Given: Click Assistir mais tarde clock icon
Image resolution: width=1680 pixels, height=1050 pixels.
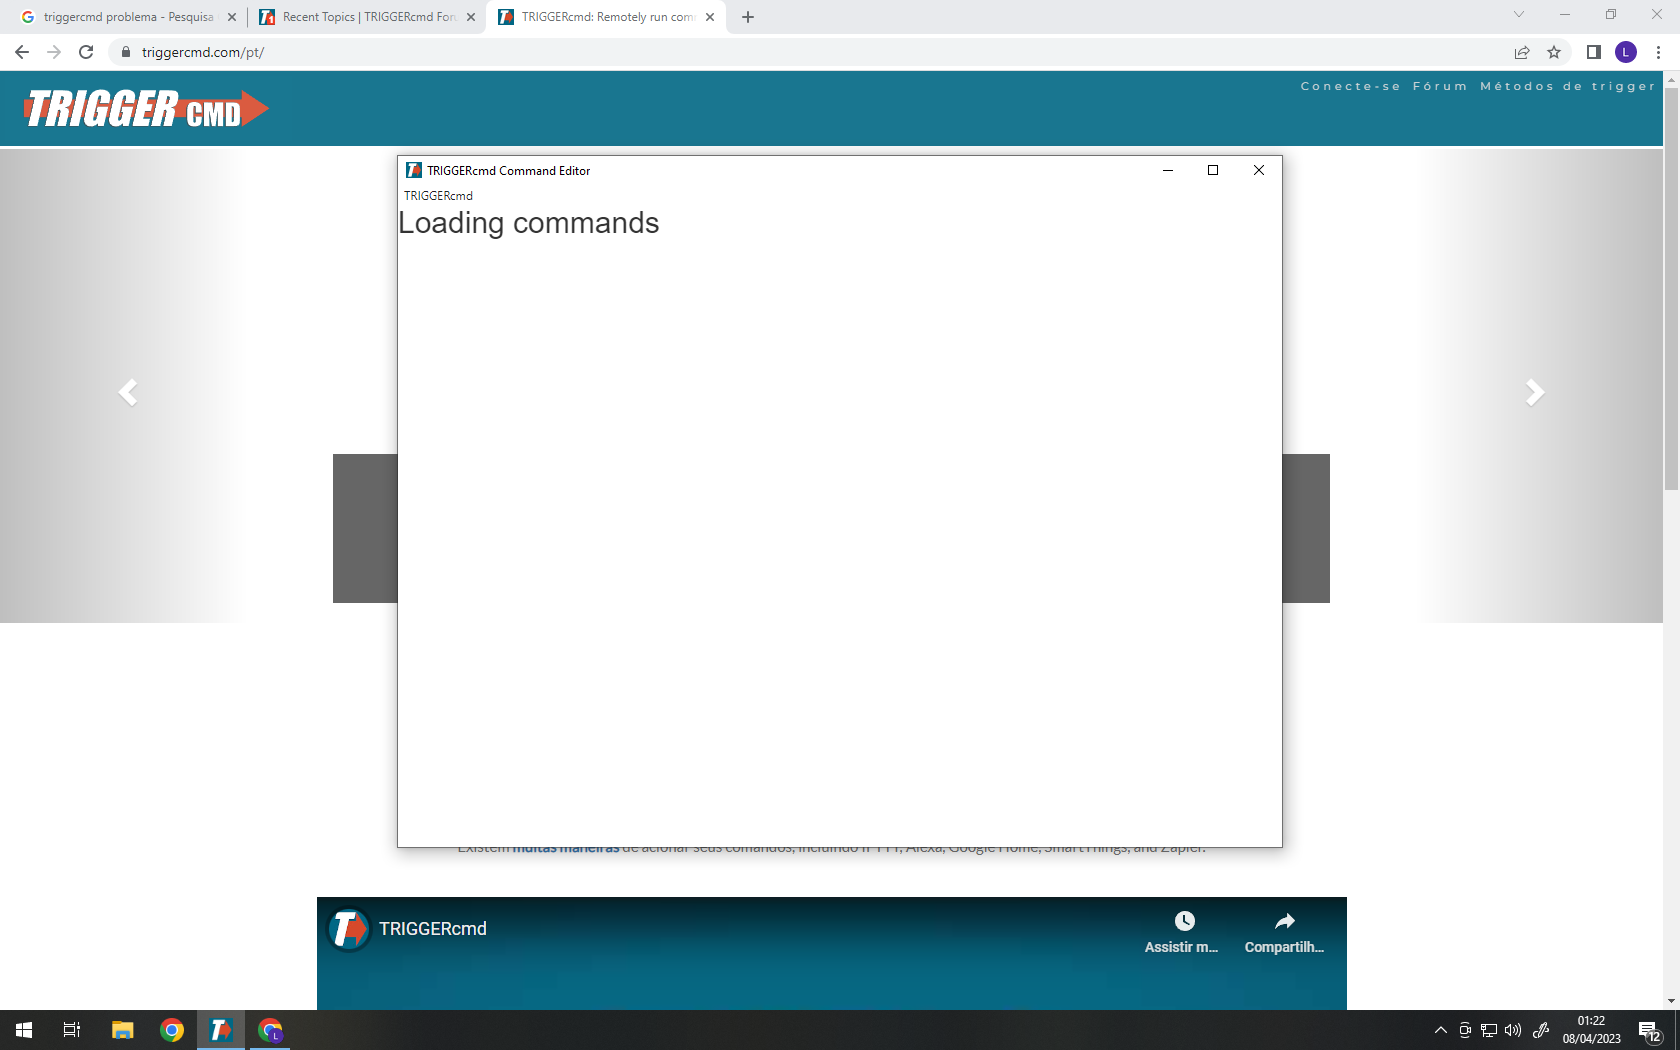Looking at the screenshot, I should coord(1184,921).
